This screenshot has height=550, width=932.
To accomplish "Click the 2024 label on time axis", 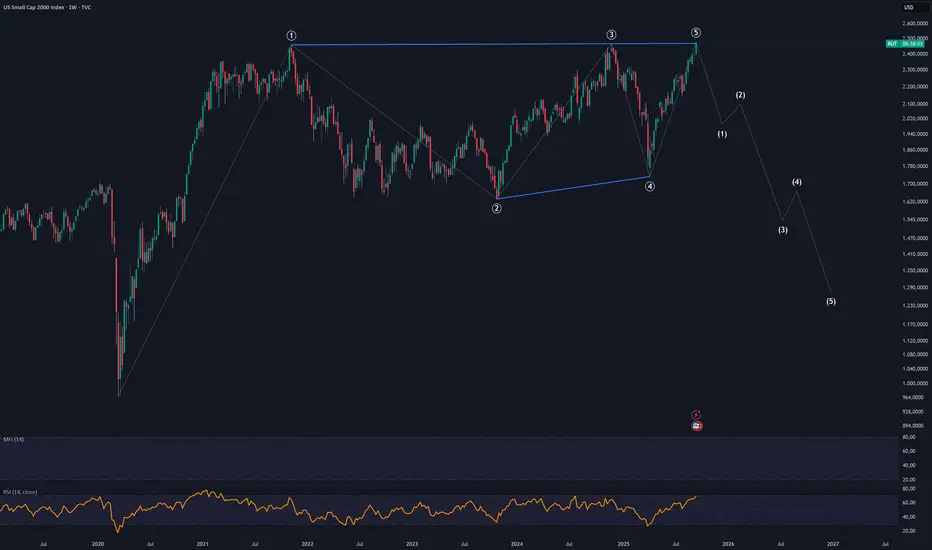I will [517, 543].
